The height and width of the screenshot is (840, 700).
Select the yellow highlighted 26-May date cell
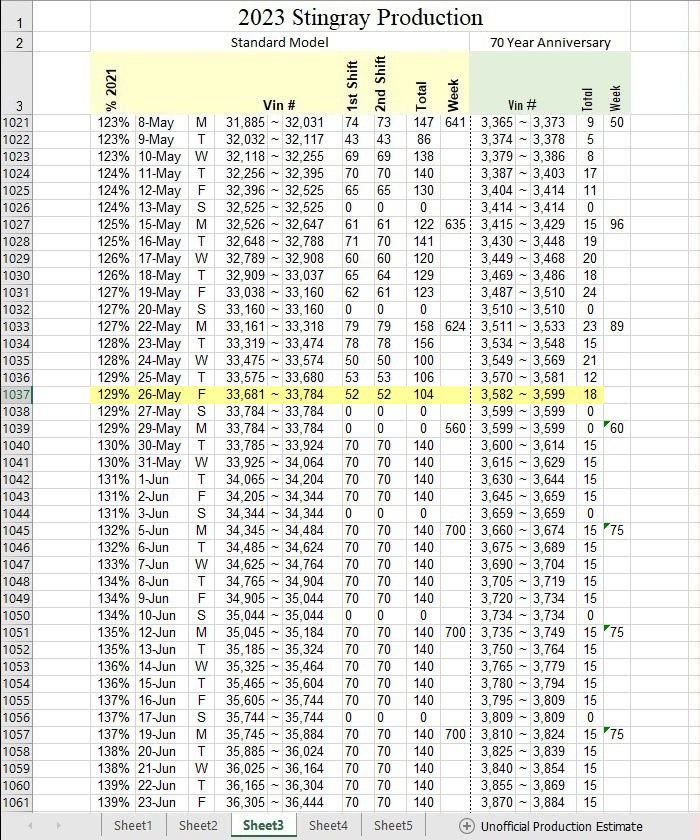(x=155, y=394)
